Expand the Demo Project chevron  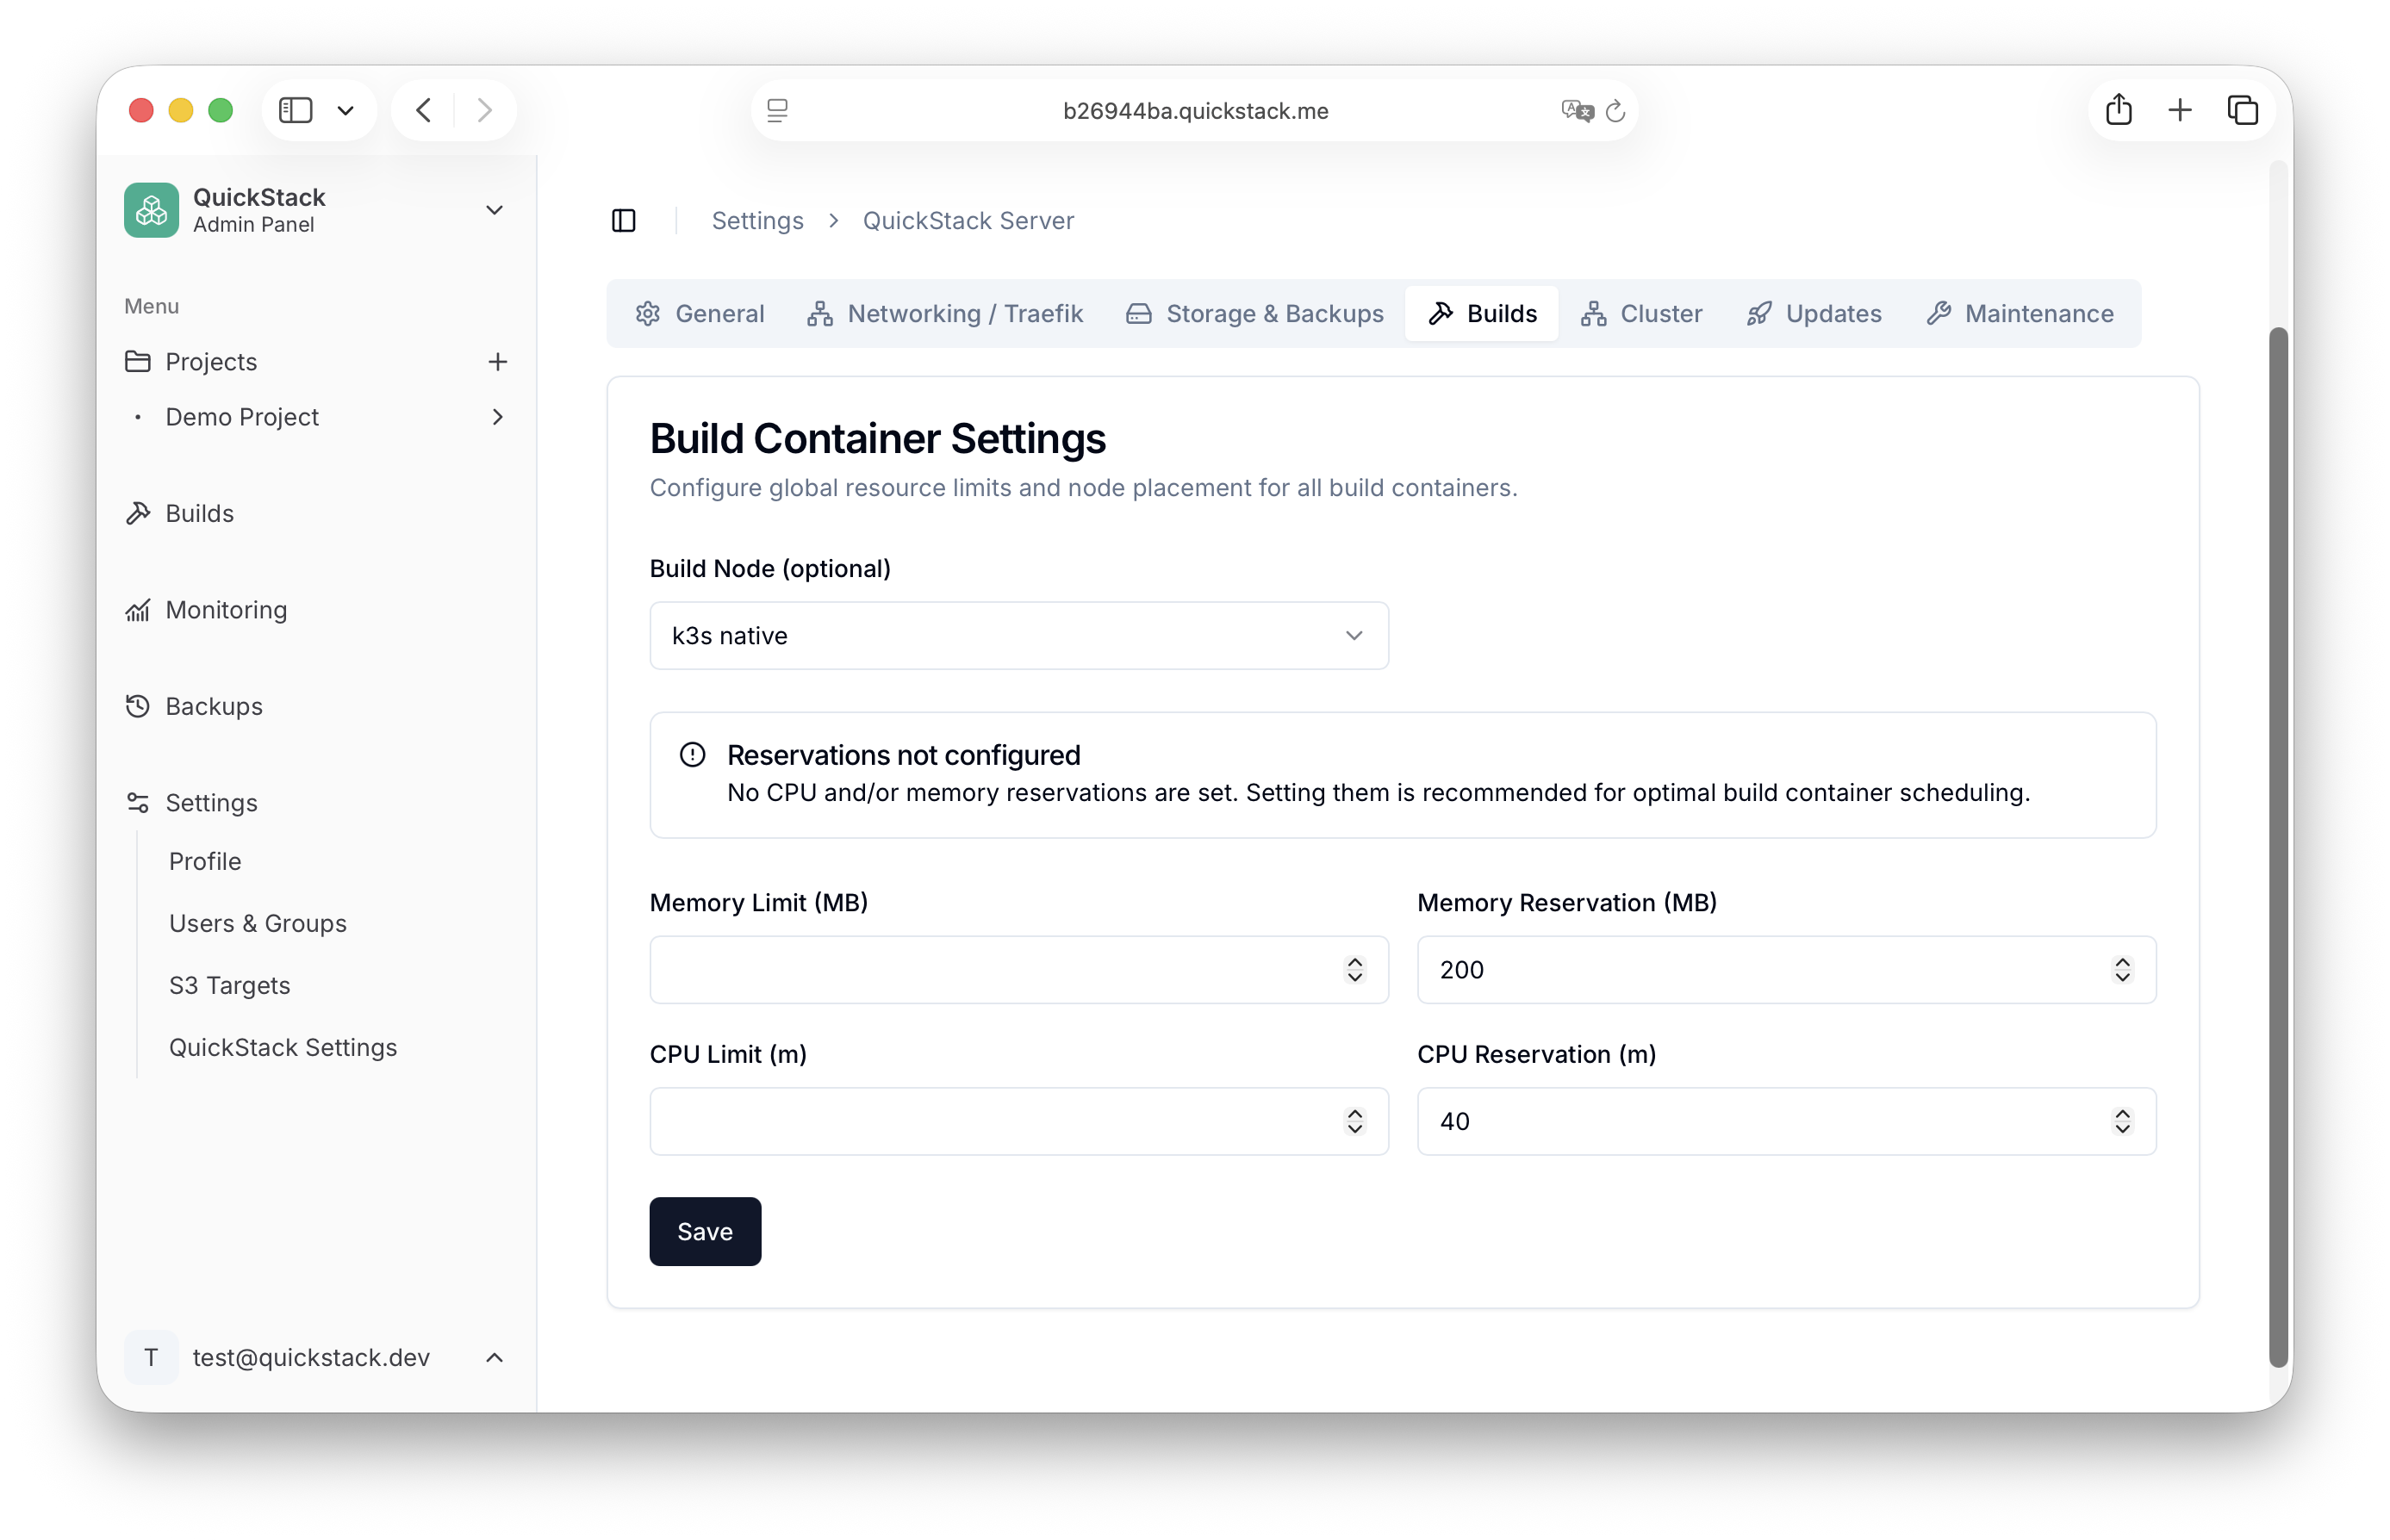click(497, 417)
